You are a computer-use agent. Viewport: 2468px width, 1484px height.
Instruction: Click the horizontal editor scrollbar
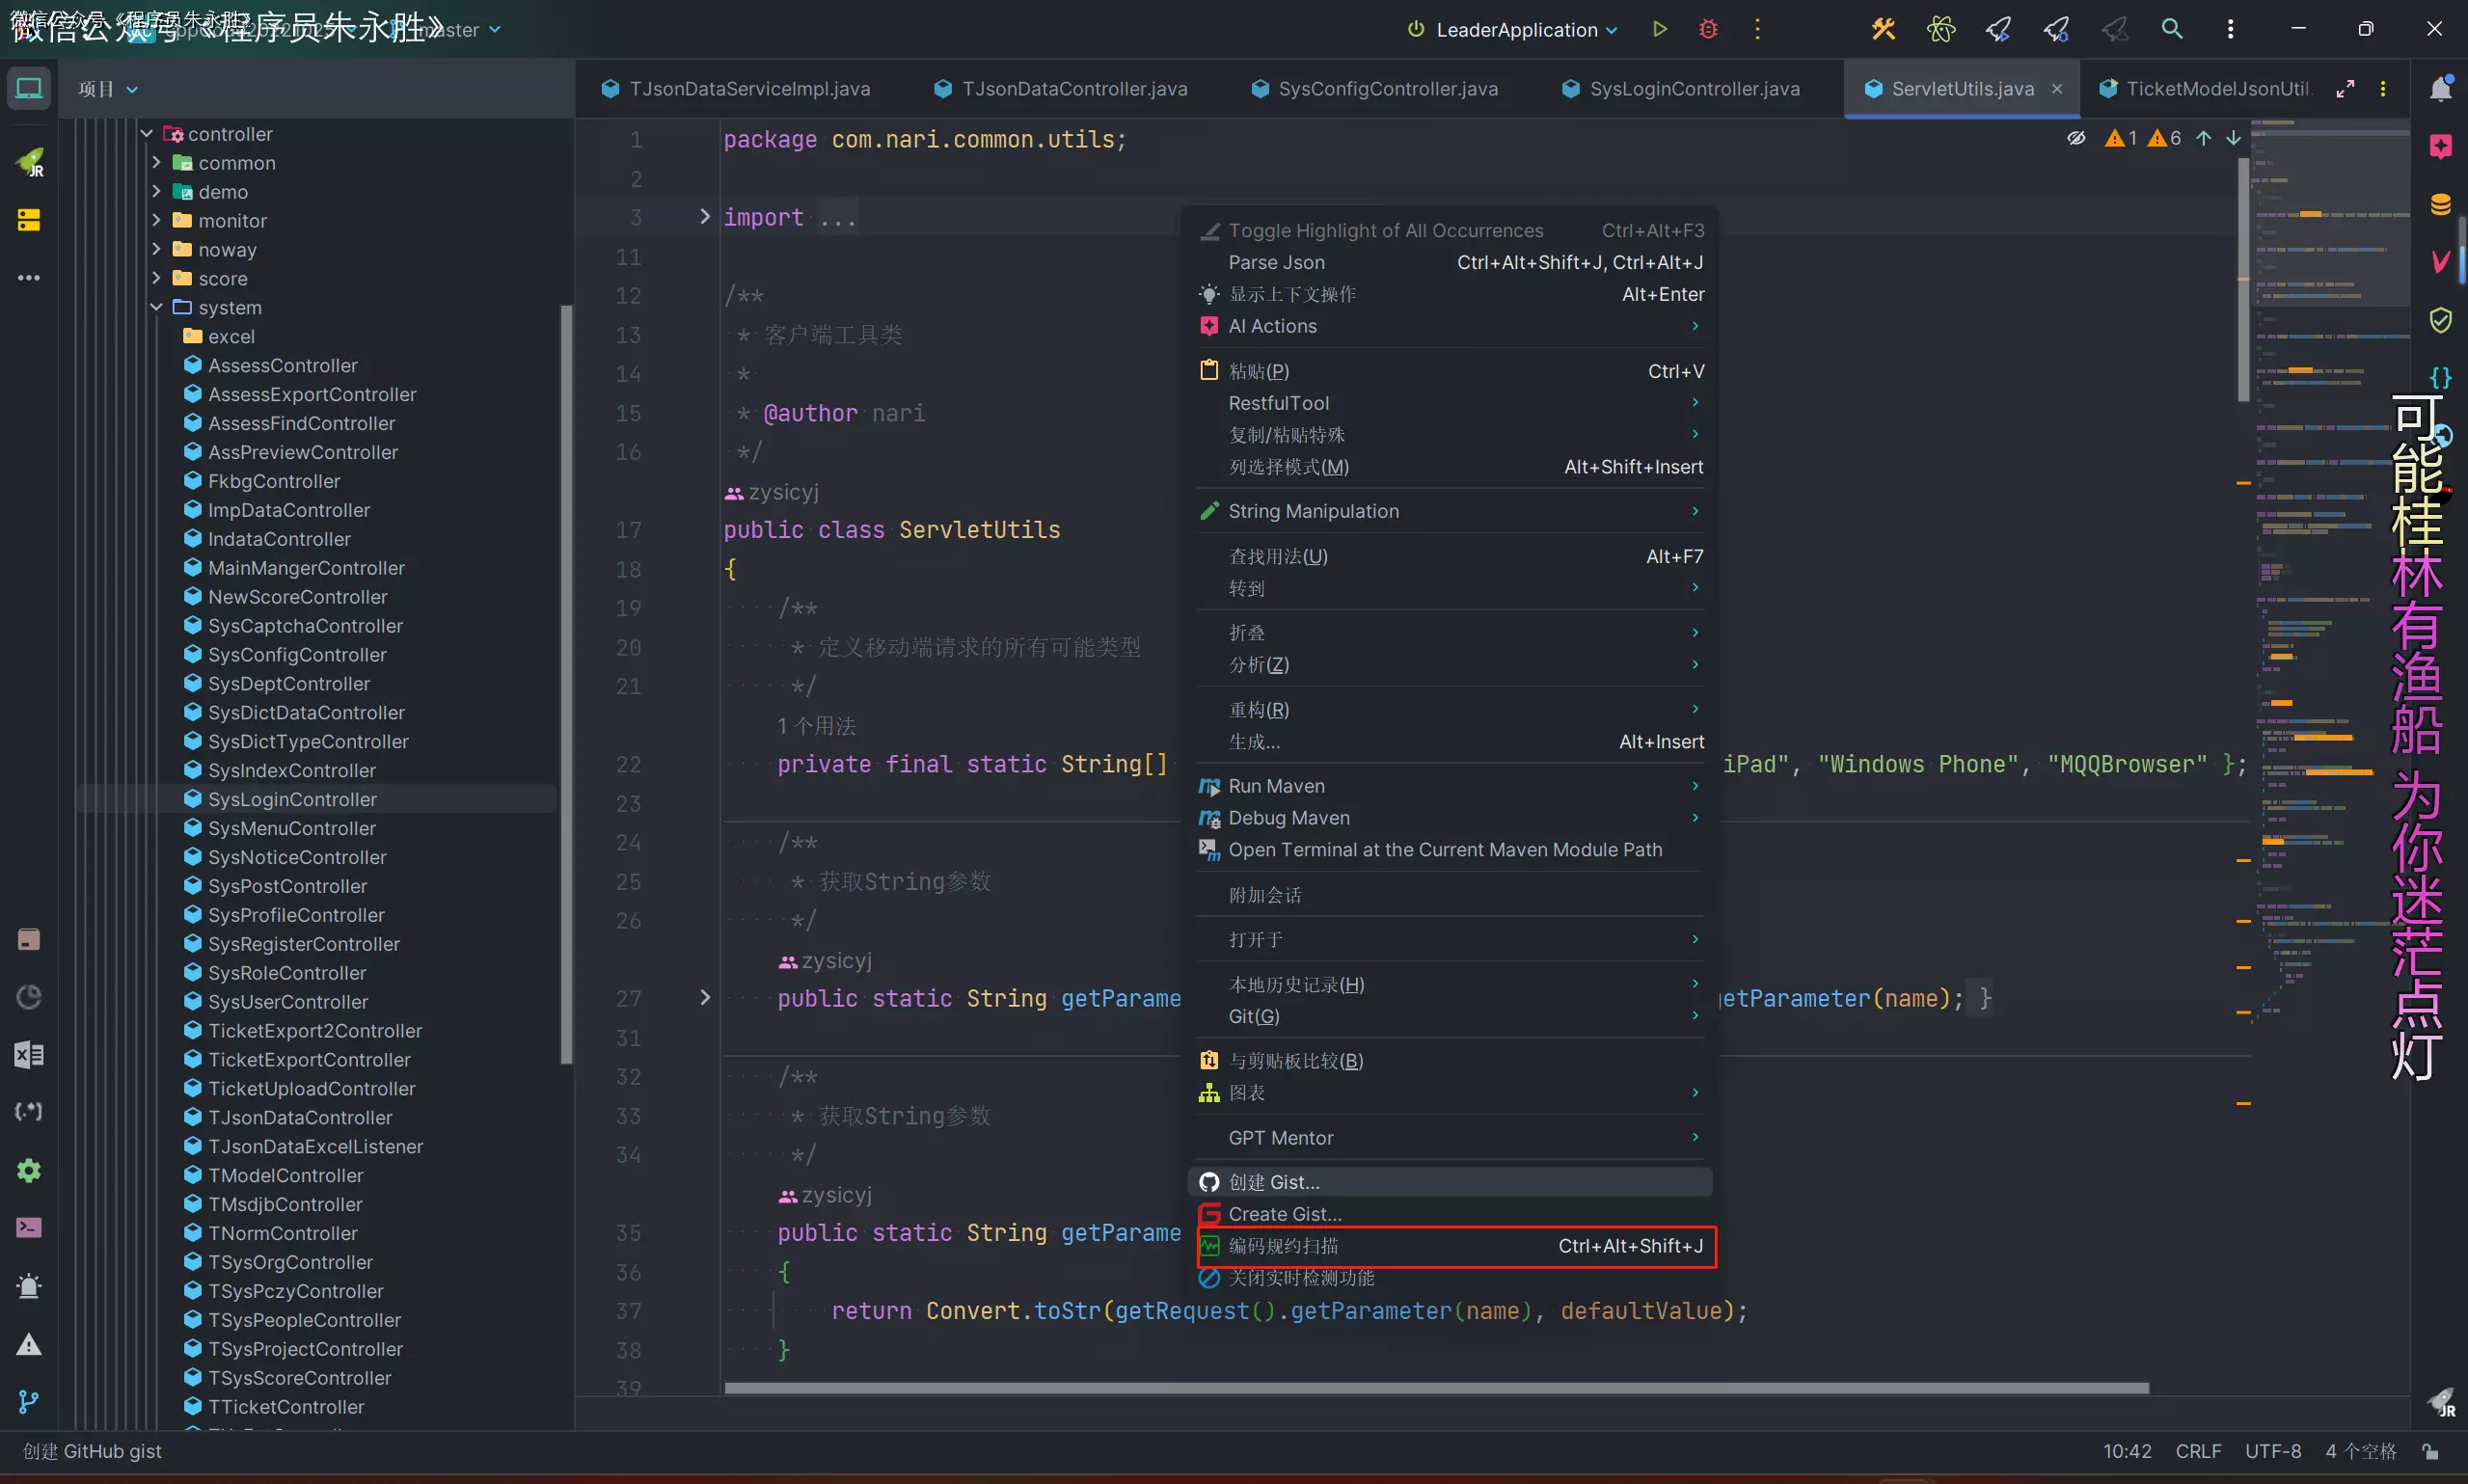pyautogui.click(x=1435, y=1388)
